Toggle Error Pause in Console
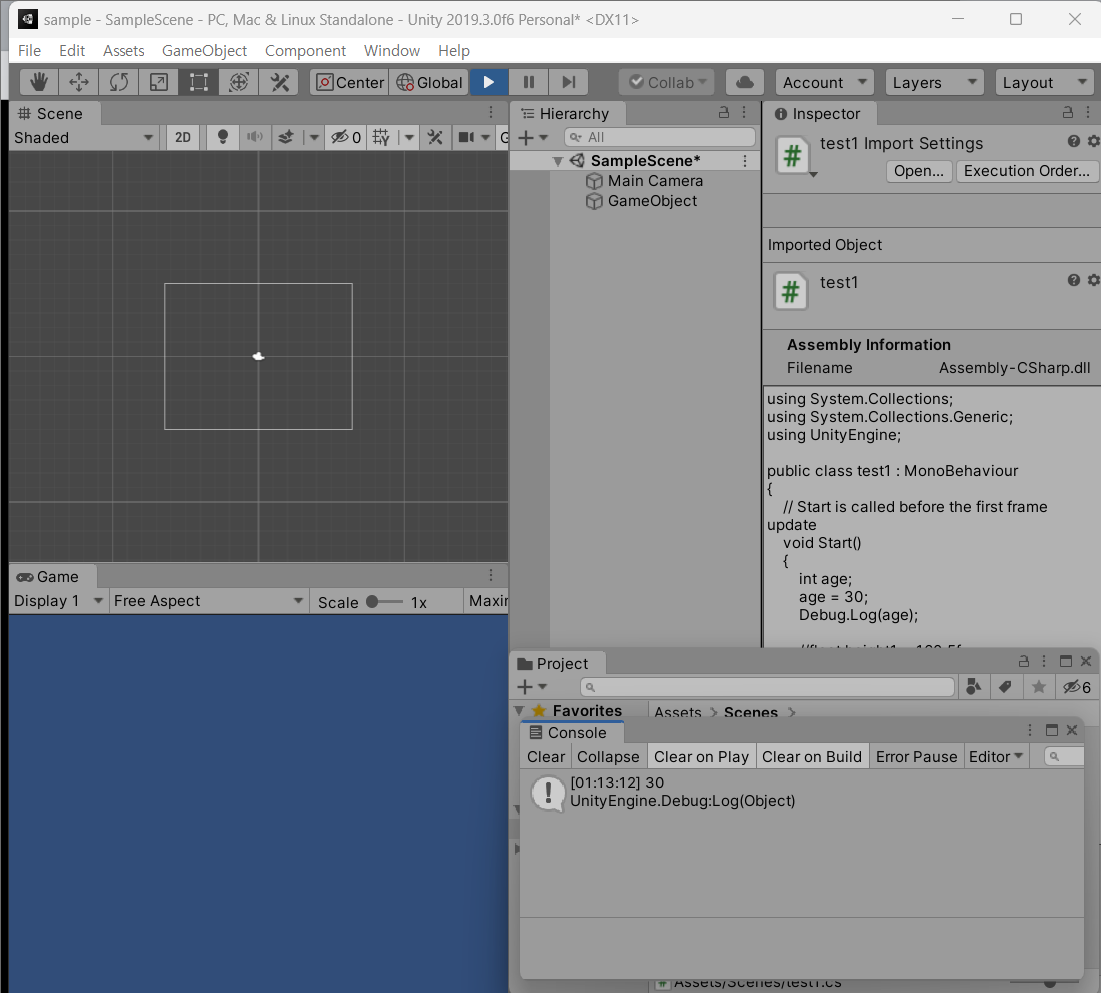Viewport: 1101px width, 993px height. [916, 756]
